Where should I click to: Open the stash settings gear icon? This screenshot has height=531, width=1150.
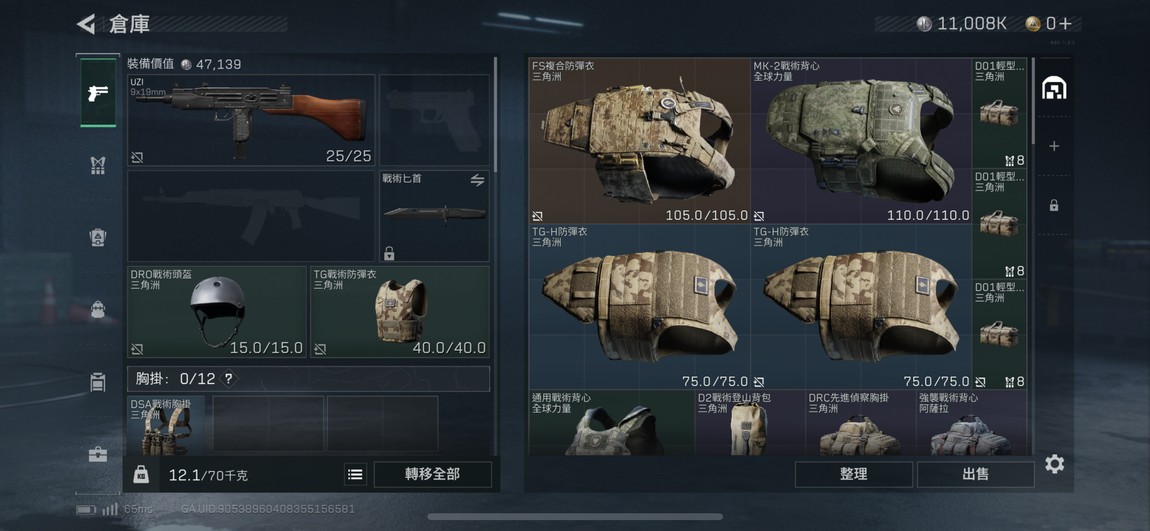coord(1055,464)
